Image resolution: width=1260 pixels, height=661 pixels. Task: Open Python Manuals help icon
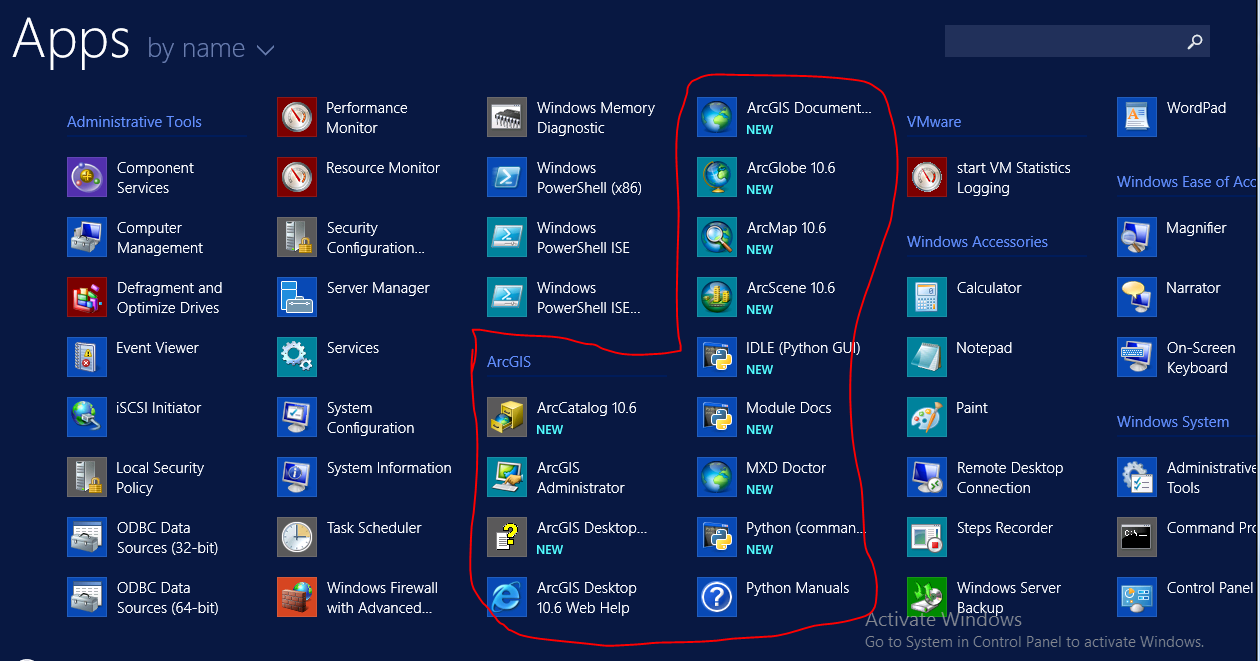717,598
